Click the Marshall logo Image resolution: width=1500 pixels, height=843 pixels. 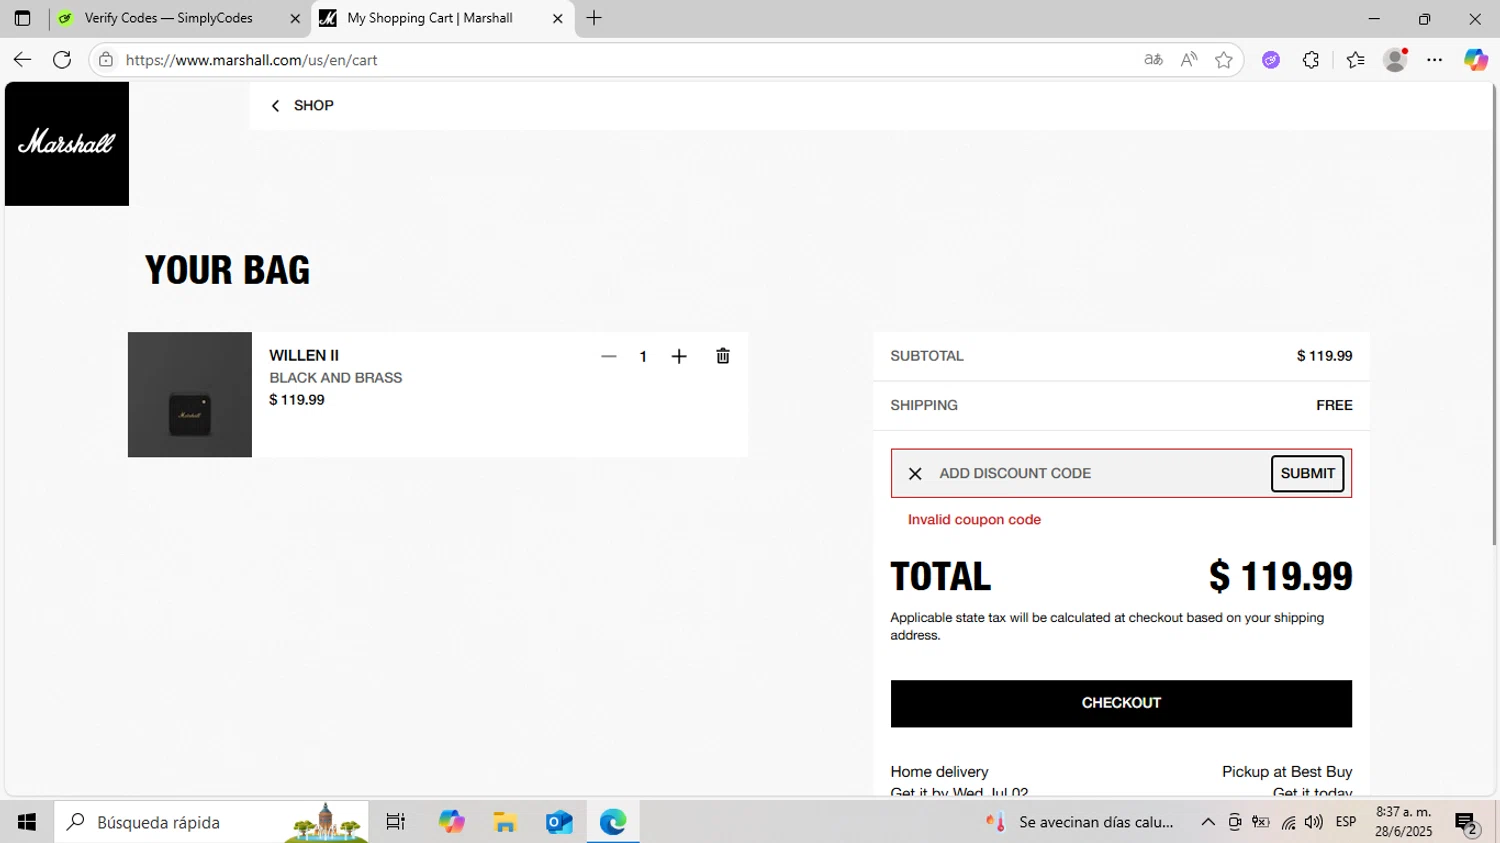click(67, 144)
